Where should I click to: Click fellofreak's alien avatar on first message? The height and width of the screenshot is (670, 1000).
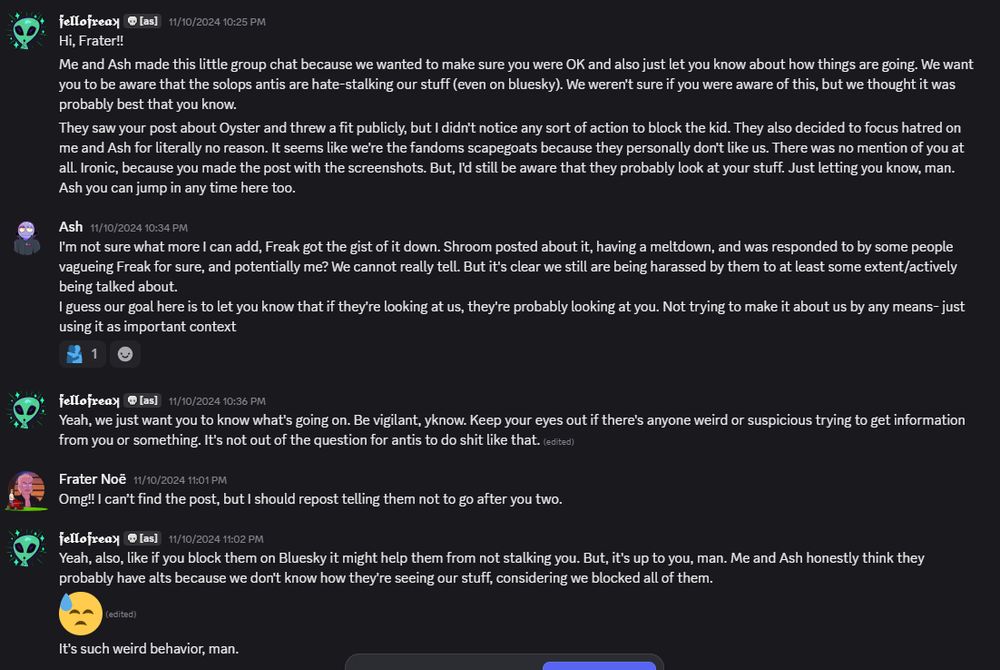click(x=26, y=31)
